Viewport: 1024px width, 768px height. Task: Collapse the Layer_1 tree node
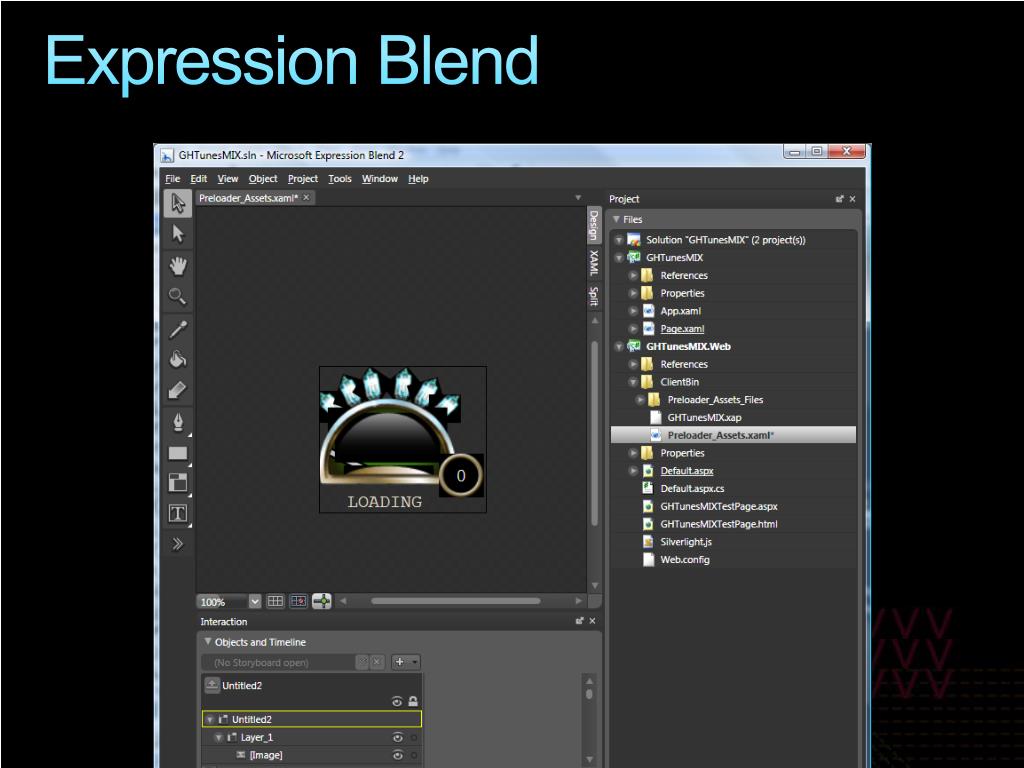(x=219, y=737)
